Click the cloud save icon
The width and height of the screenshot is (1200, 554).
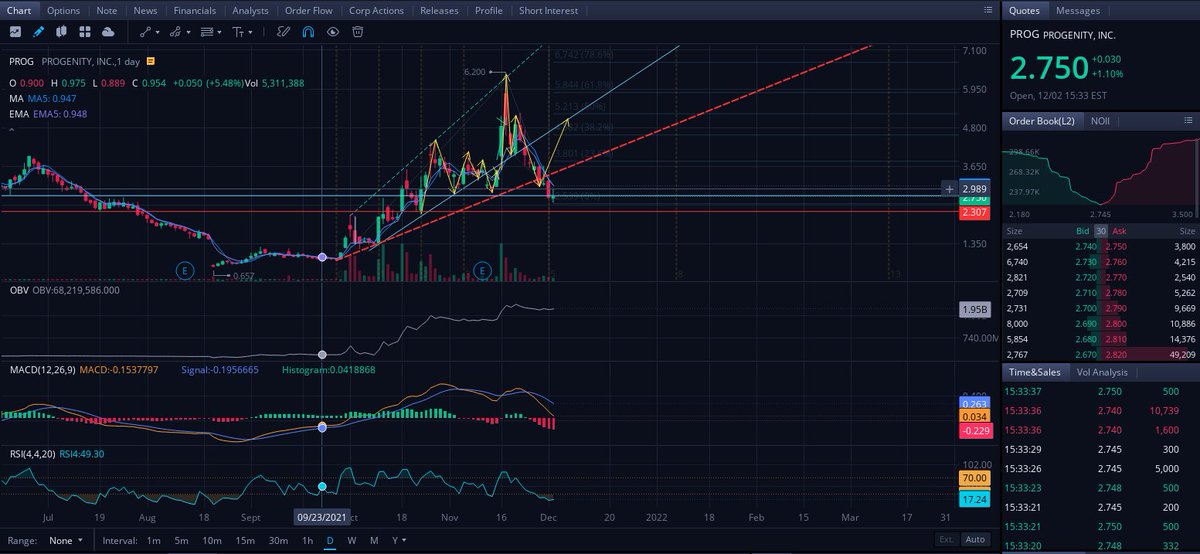(x=107, y=31)
